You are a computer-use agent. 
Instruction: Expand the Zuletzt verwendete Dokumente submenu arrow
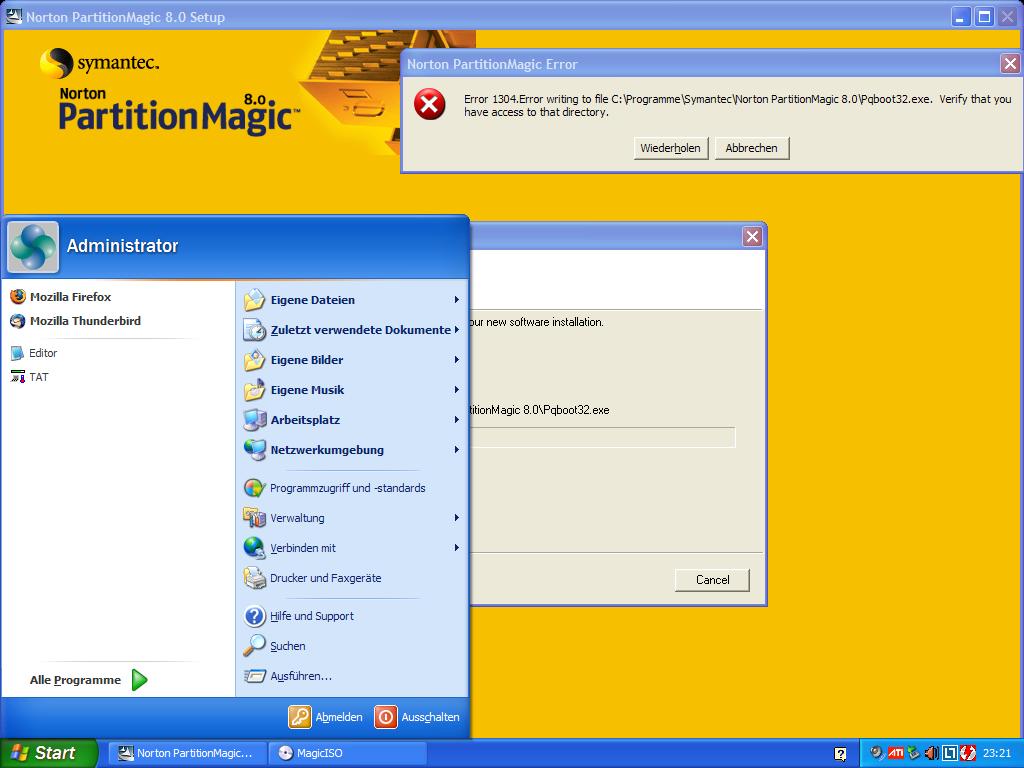(x=456, y=330)
